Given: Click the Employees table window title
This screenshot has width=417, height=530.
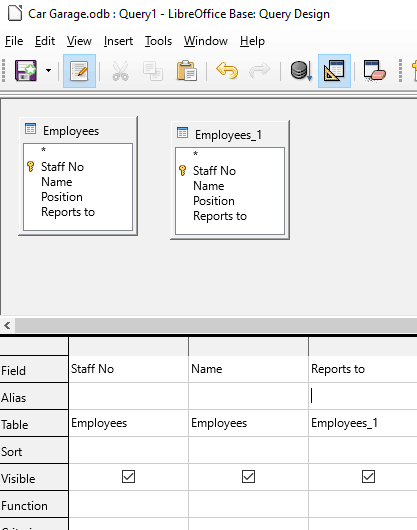Looking at the screenshot, I should click(x=71, y=131).
